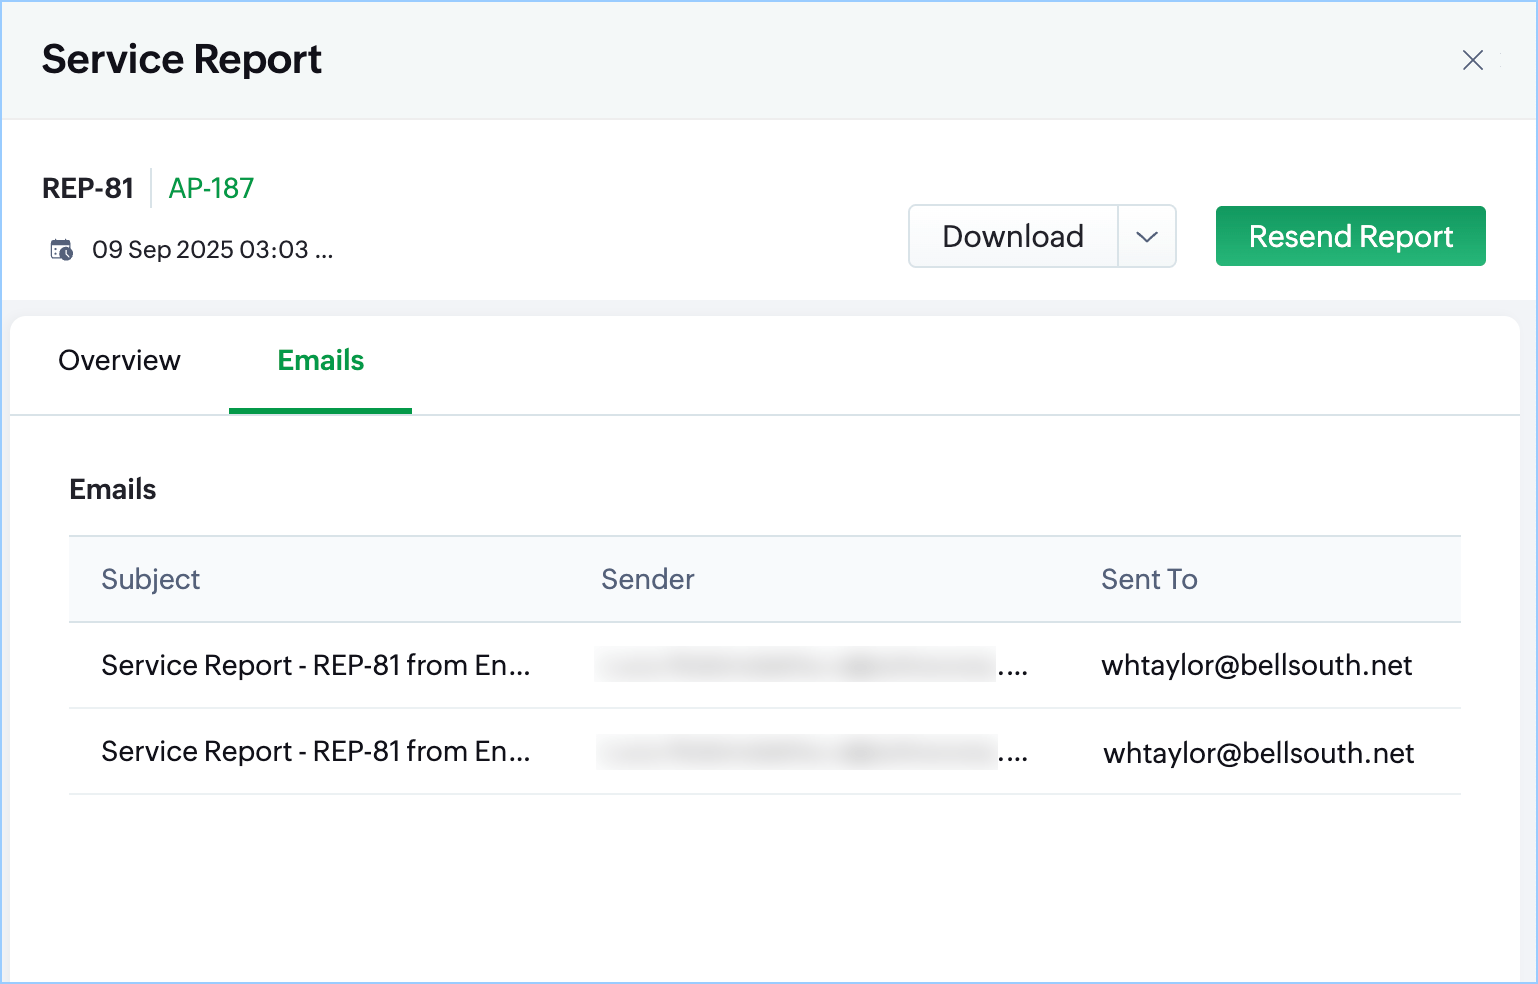Click the first row's blurred sender address
Image resolution: width=1538 pixels, height=984 pixels.
(x=796, y=666)
